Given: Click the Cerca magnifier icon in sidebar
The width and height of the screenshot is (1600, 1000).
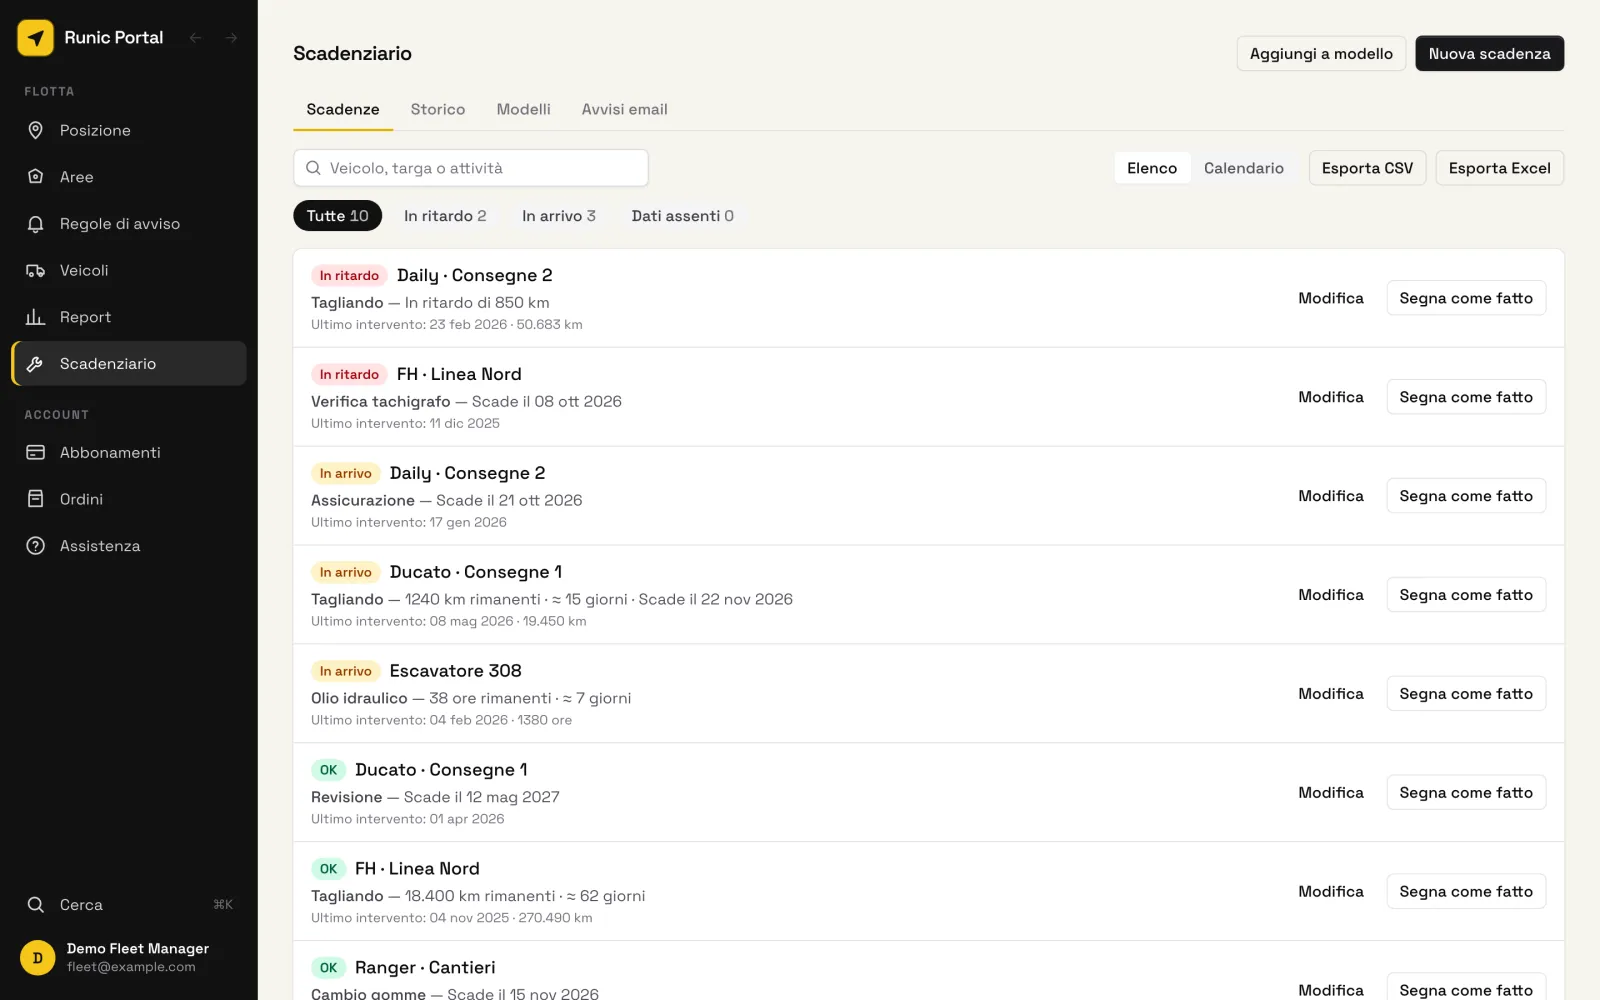Looking at the screenshot, I should (x=36, y=905).
